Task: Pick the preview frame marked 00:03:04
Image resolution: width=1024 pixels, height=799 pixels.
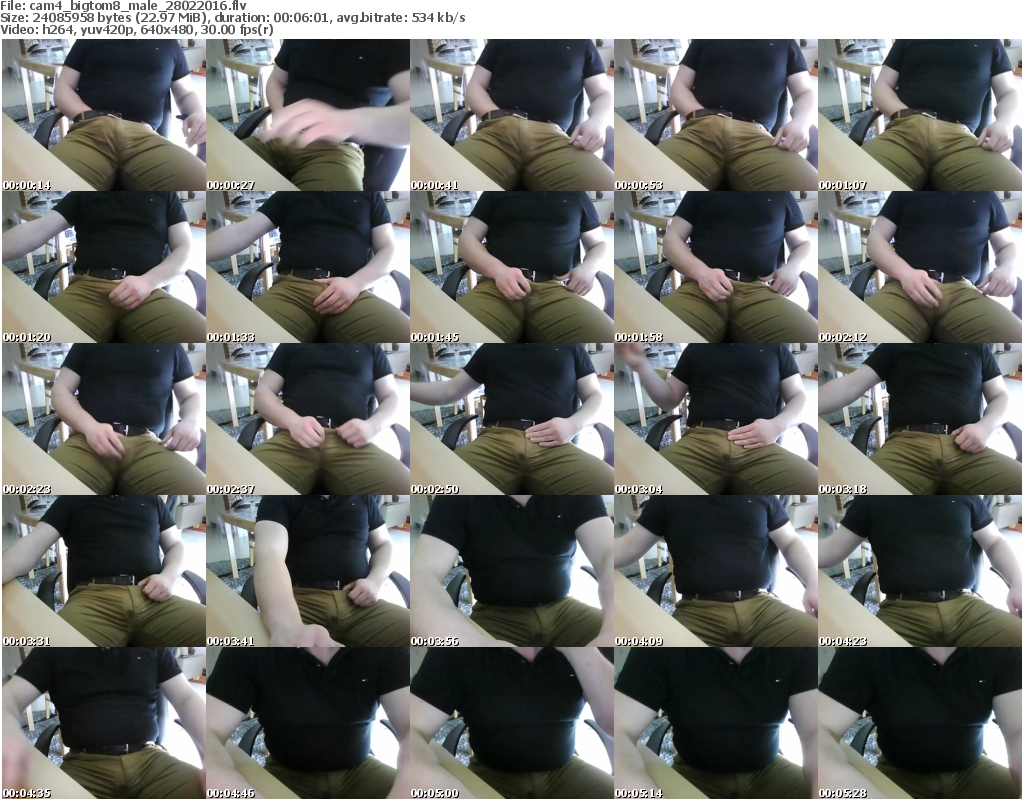Action: 716,419
